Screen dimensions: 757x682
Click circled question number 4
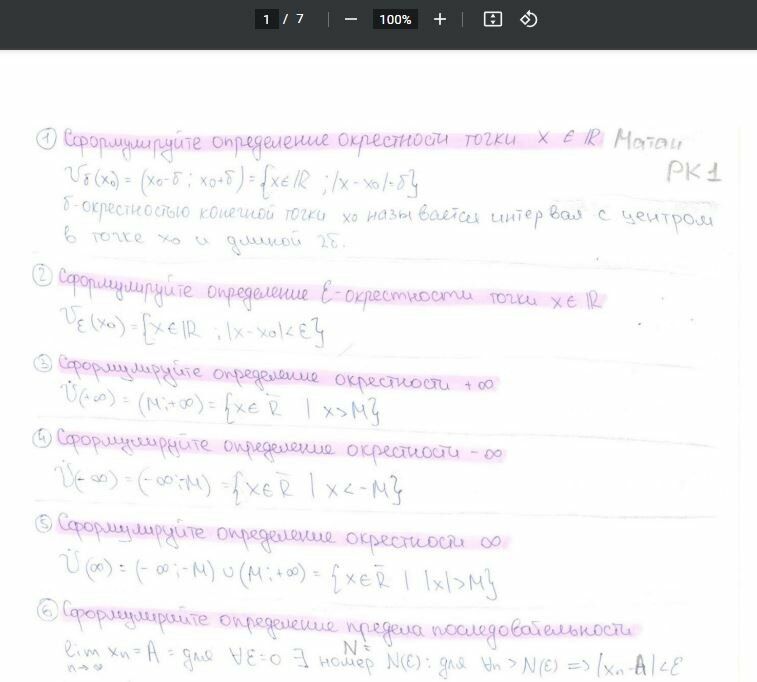42,438
